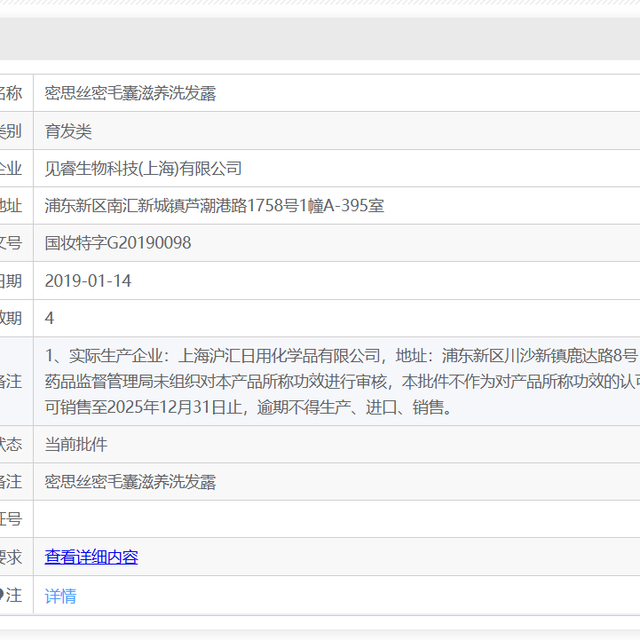Select product name 密思丝密毛囊滋养洗发露 in first row

coord(130,93)
